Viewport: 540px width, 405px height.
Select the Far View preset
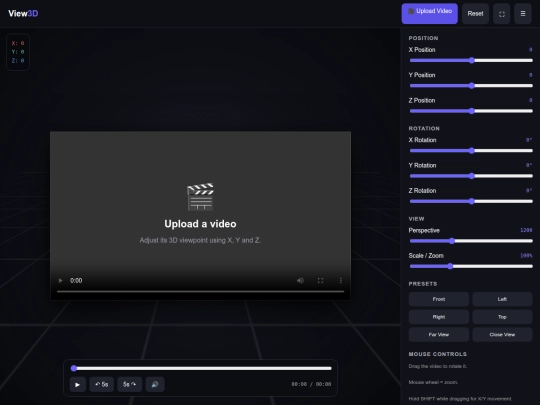[x=439, y=334]
